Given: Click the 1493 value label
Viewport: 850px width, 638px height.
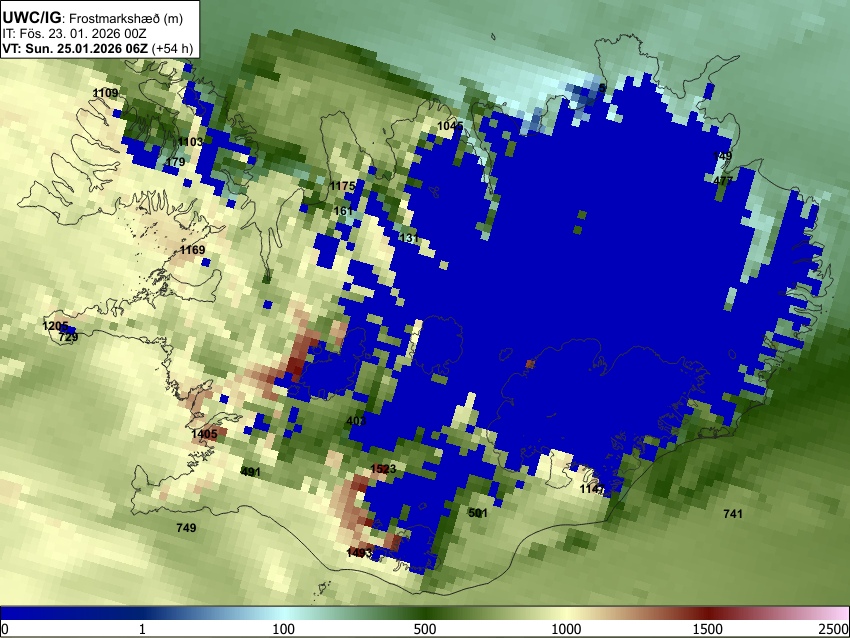Looking at the screenshot, I should (359, 553).
